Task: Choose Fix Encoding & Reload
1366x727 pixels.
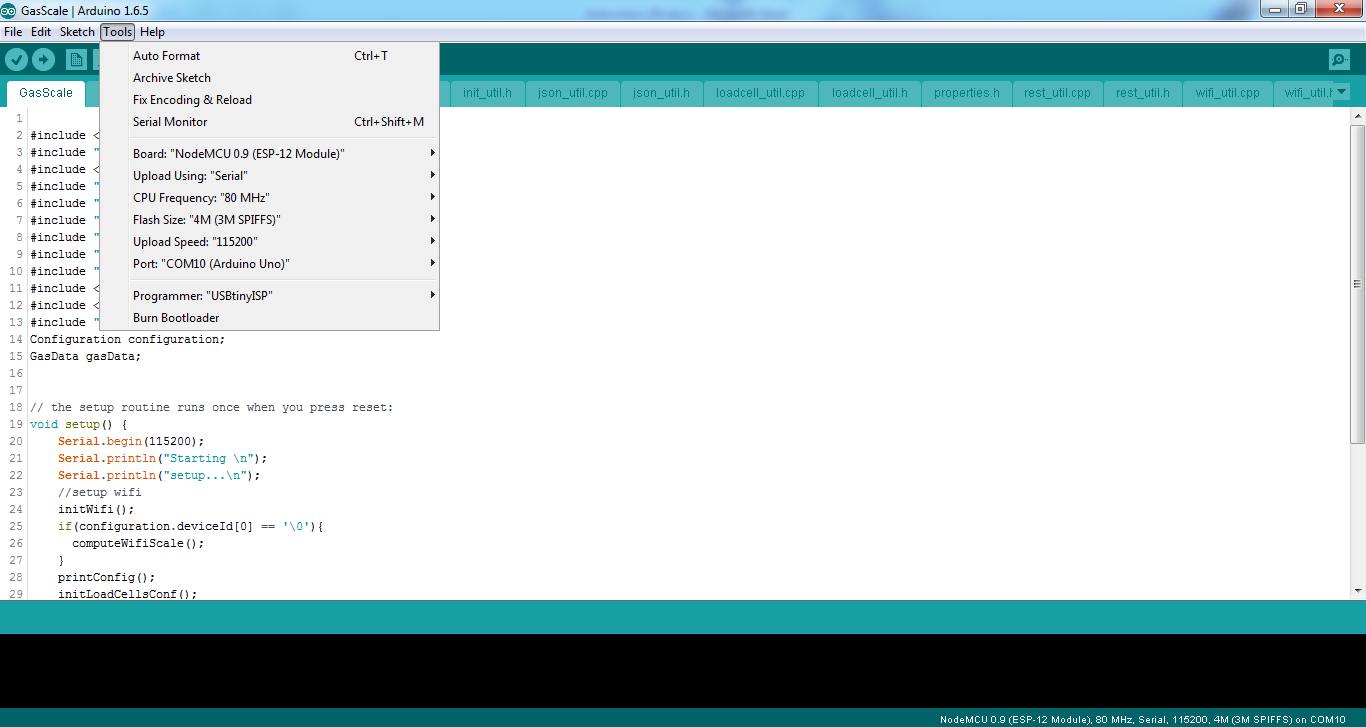Action: point(270,100)
